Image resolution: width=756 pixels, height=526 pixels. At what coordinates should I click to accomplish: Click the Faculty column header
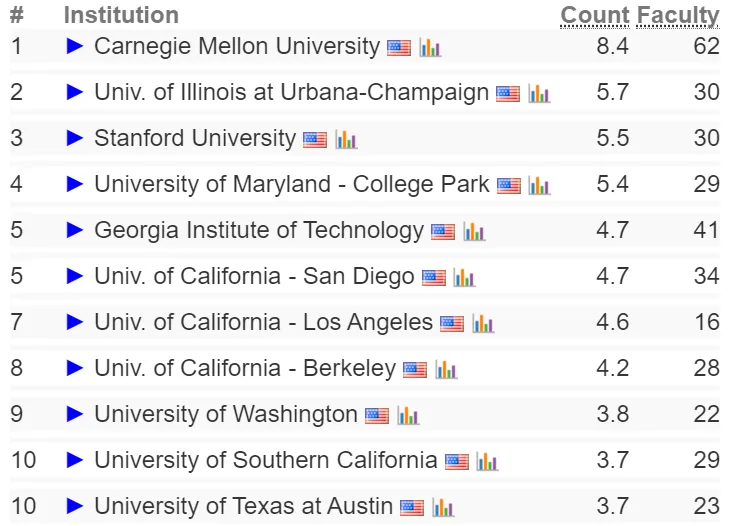click(x=678, y=16)
